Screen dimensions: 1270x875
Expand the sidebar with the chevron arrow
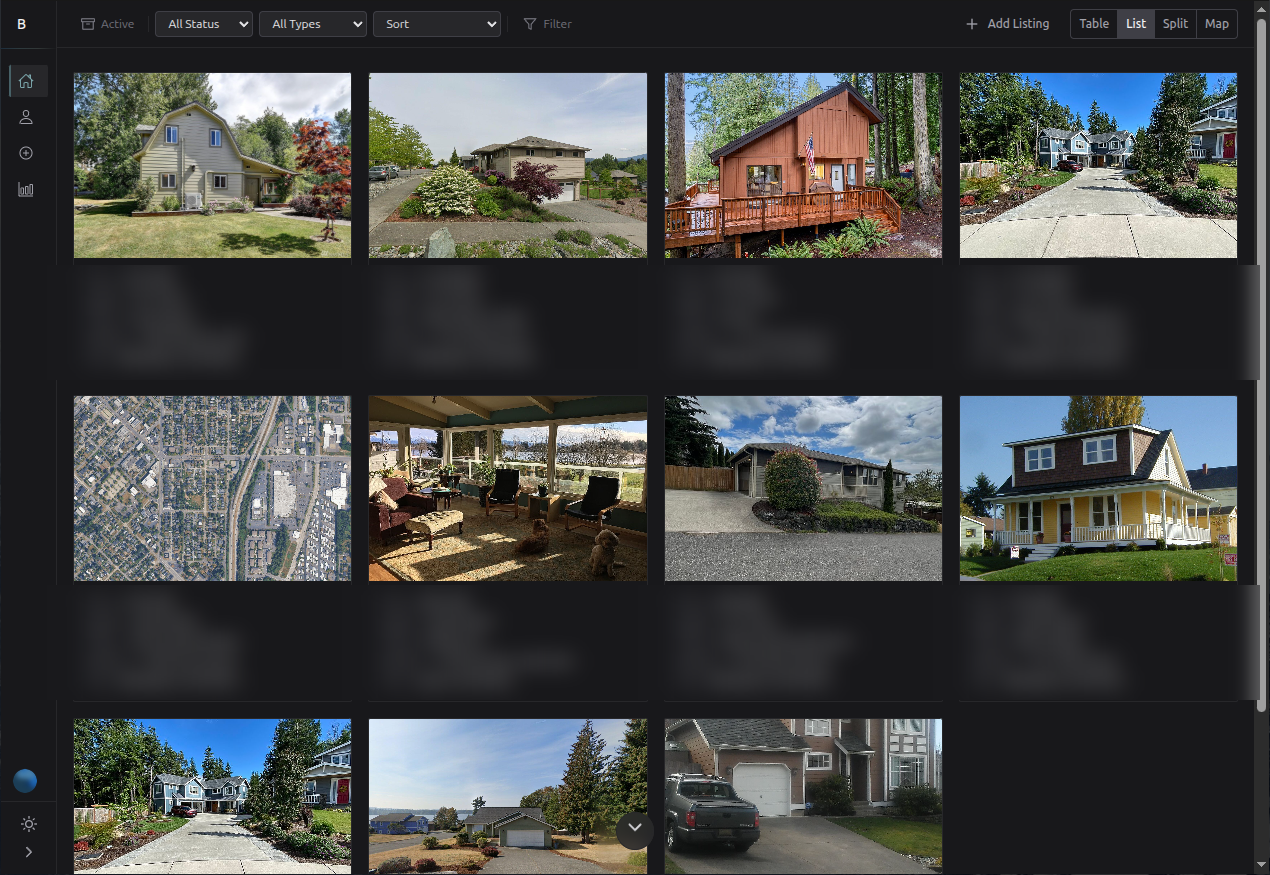coord(28,852)
